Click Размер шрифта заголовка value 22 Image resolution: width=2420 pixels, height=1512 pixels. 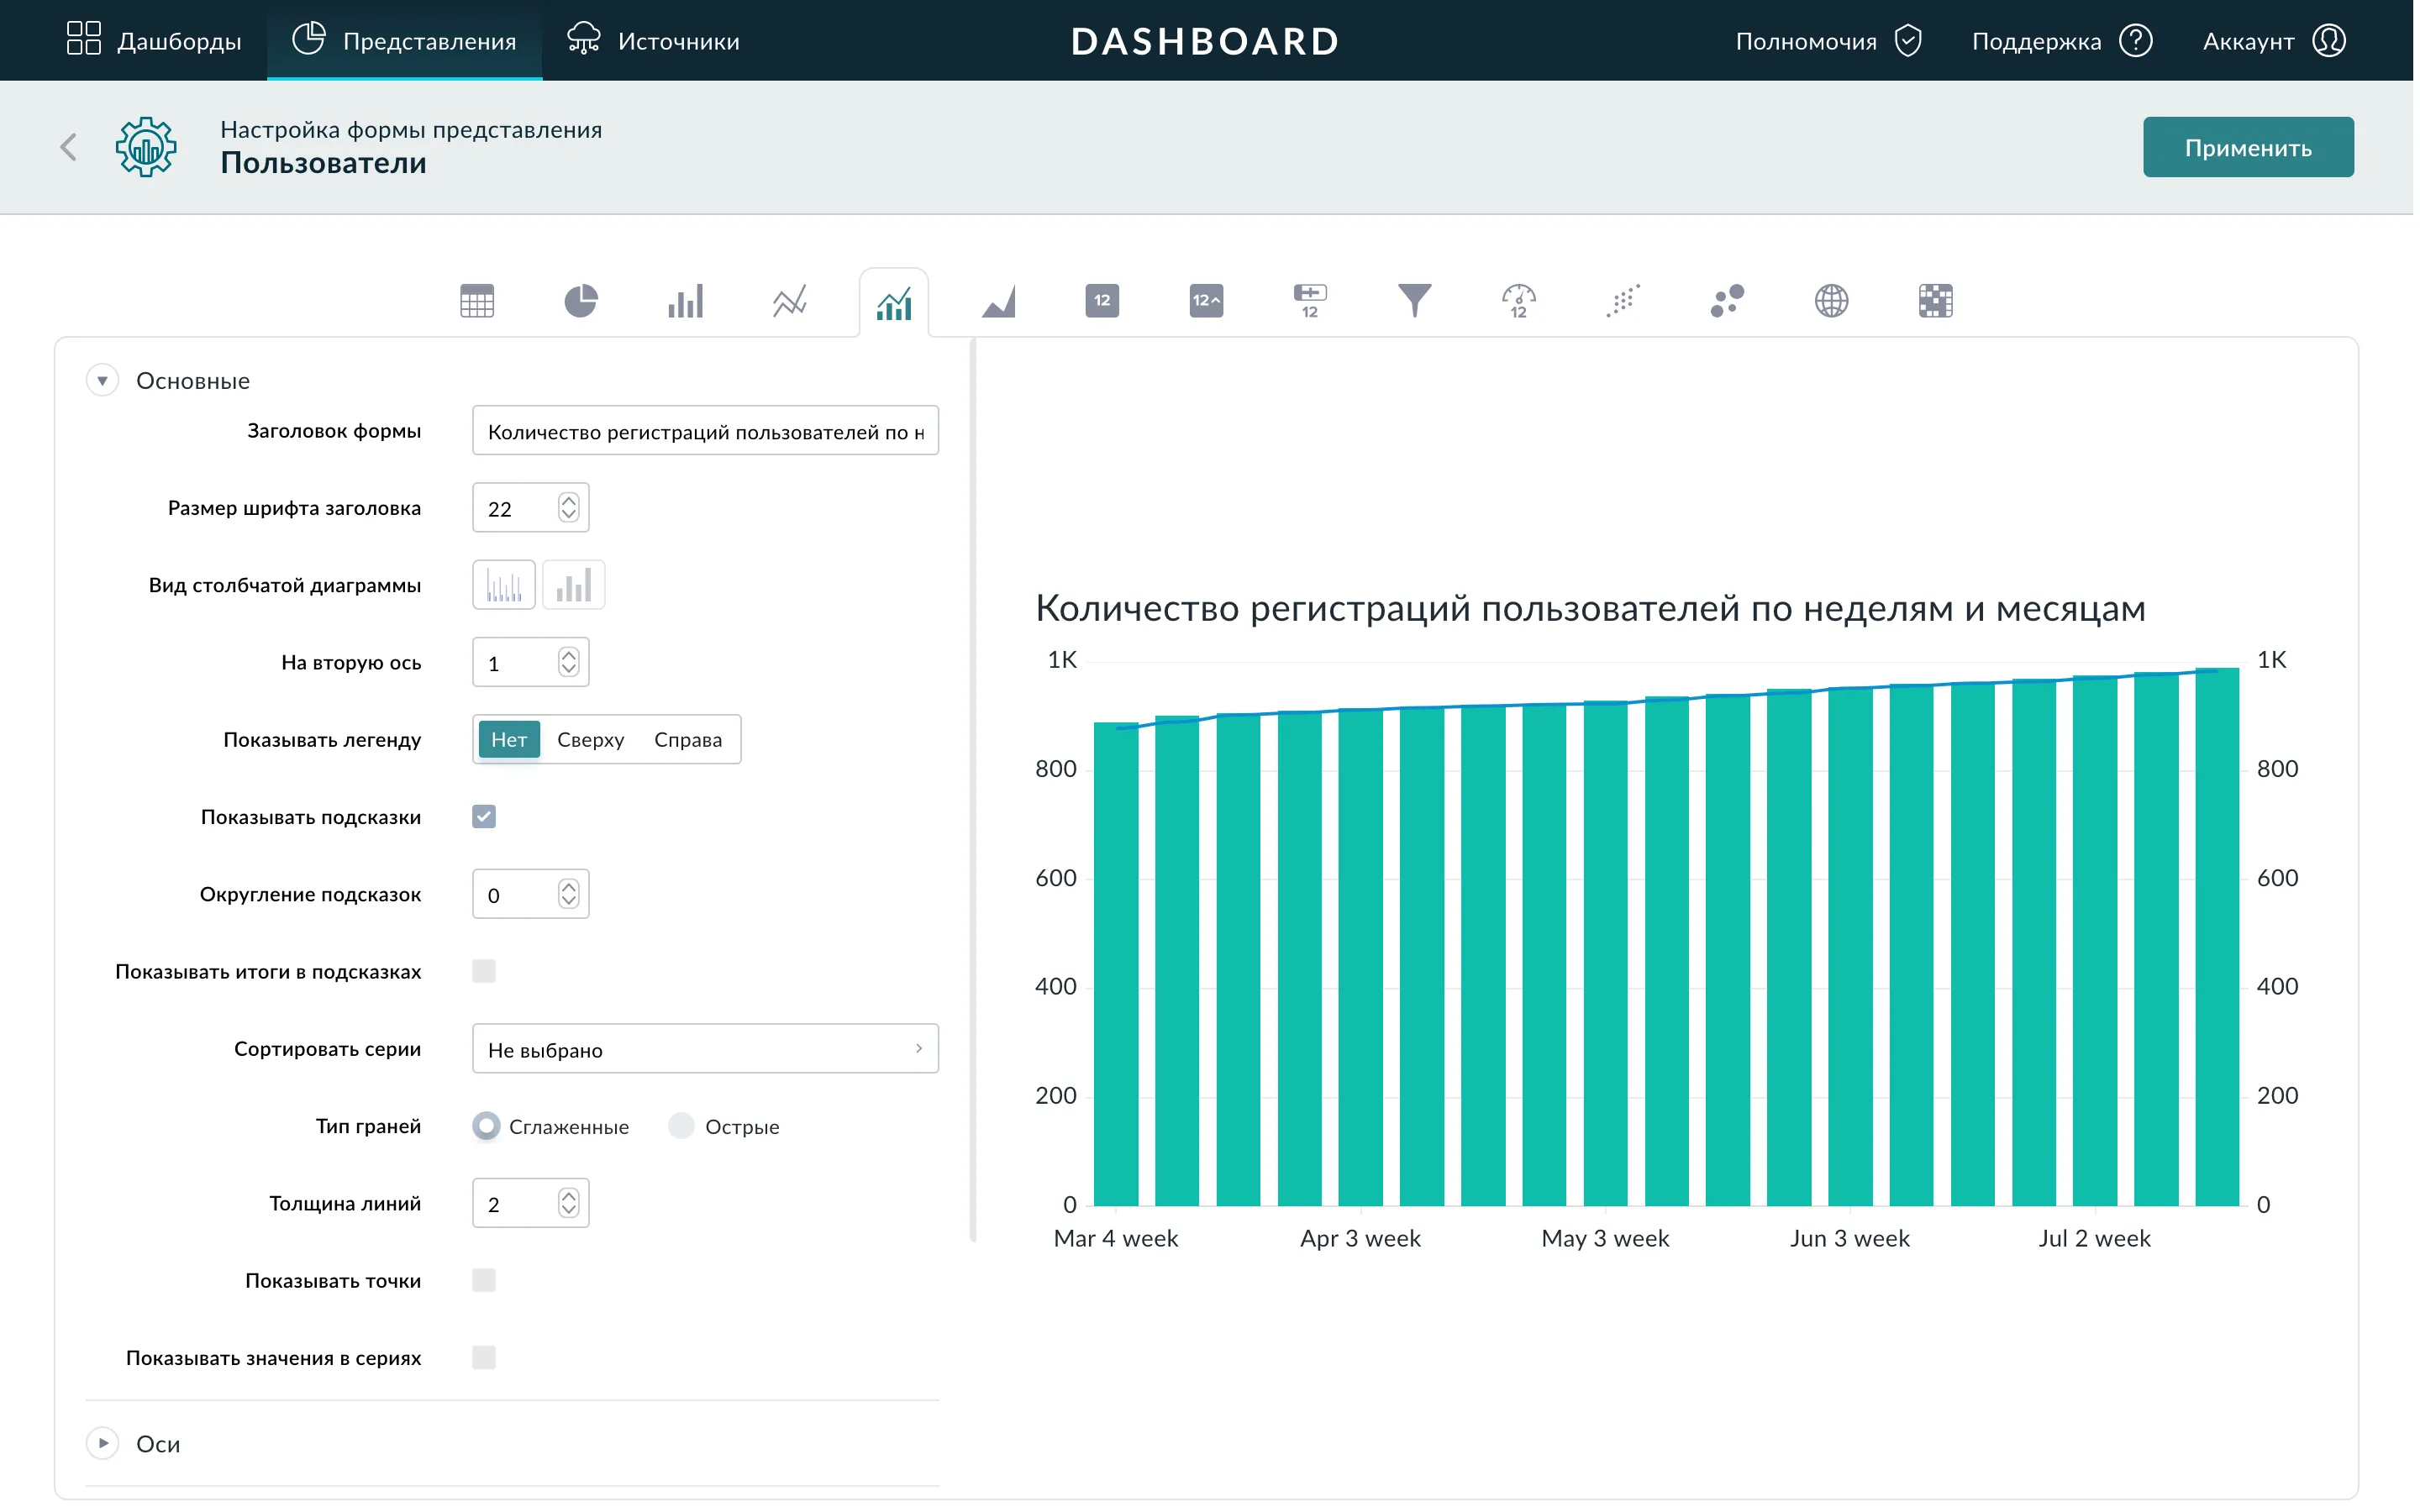[x=500, y=509]
